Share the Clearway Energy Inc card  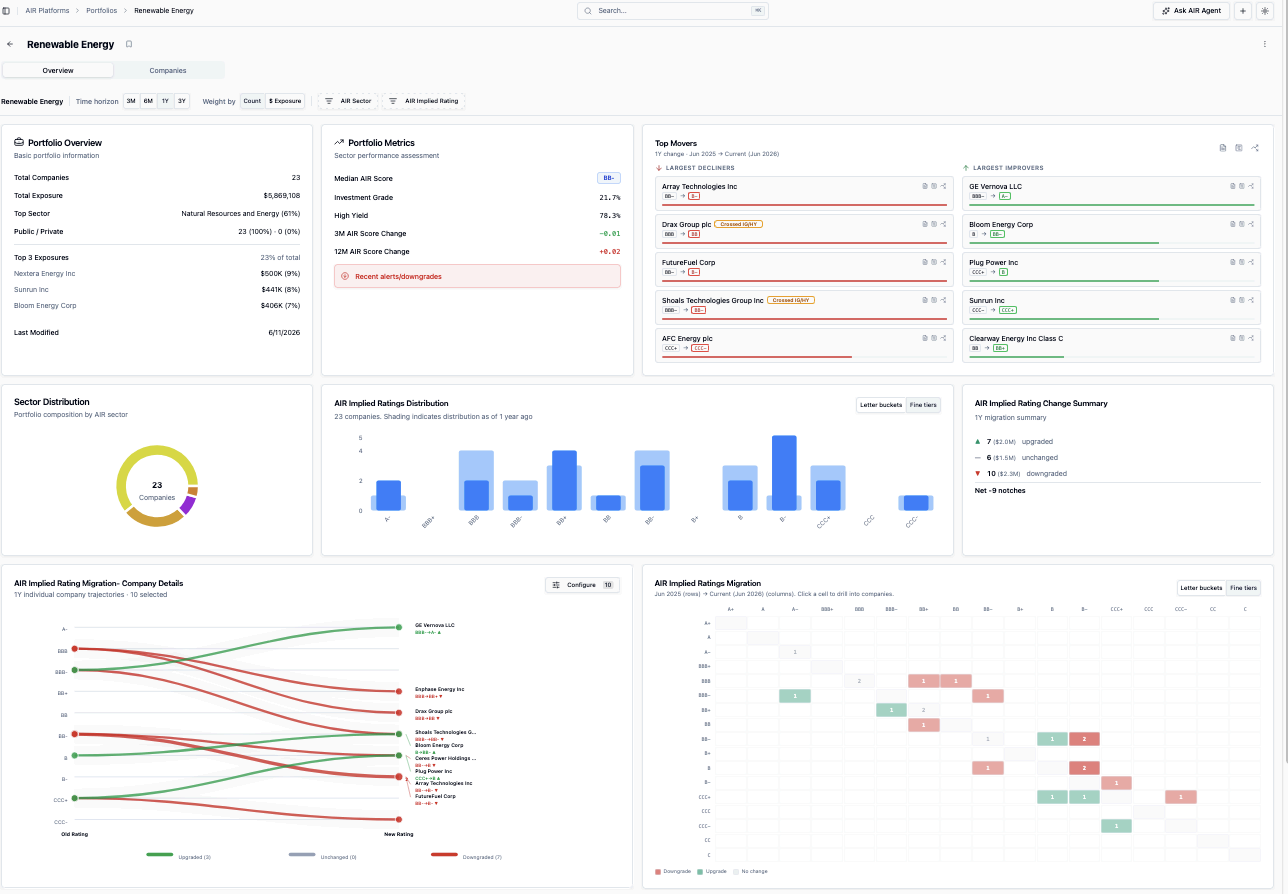1251,338
